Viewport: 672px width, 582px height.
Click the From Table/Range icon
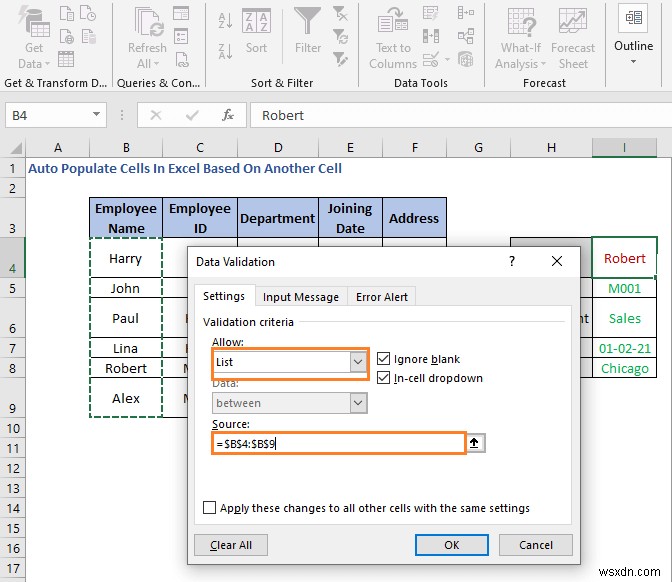click(x=66, y=59)
